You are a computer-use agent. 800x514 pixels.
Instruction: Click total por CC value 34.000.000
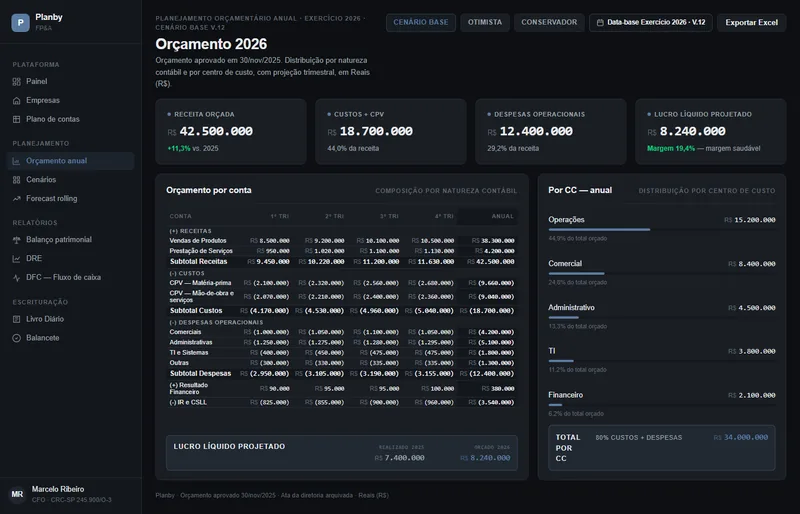pyautogui.click(x=741, y=437)
